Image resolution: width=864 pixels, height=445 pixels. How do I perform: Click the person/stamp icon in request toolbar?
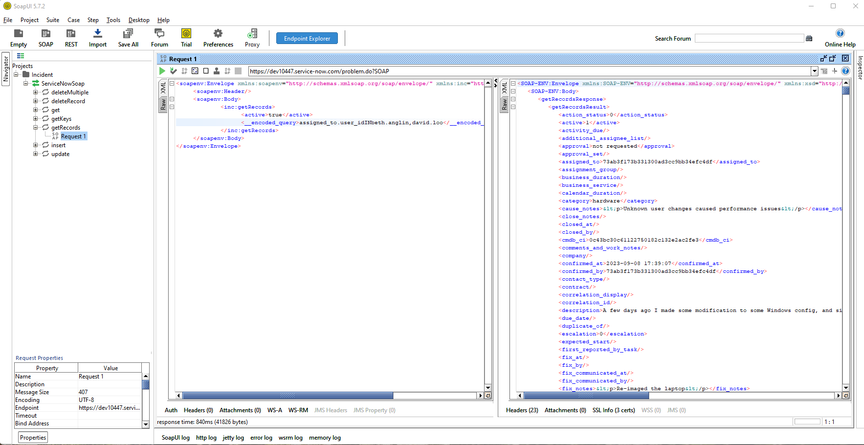pos(217,71)
